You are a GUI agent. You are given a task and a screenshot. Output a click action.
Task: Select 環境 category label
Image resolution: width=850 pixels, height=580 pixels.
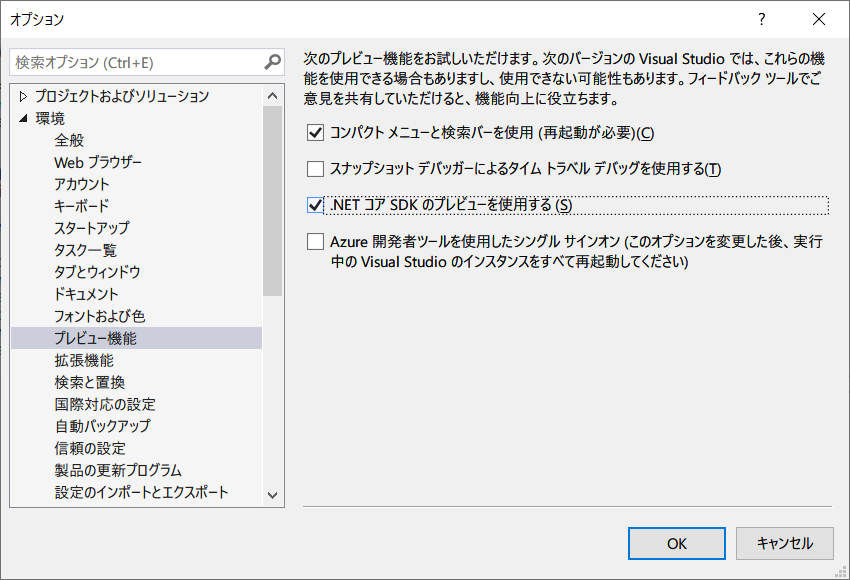click(50, 118)
